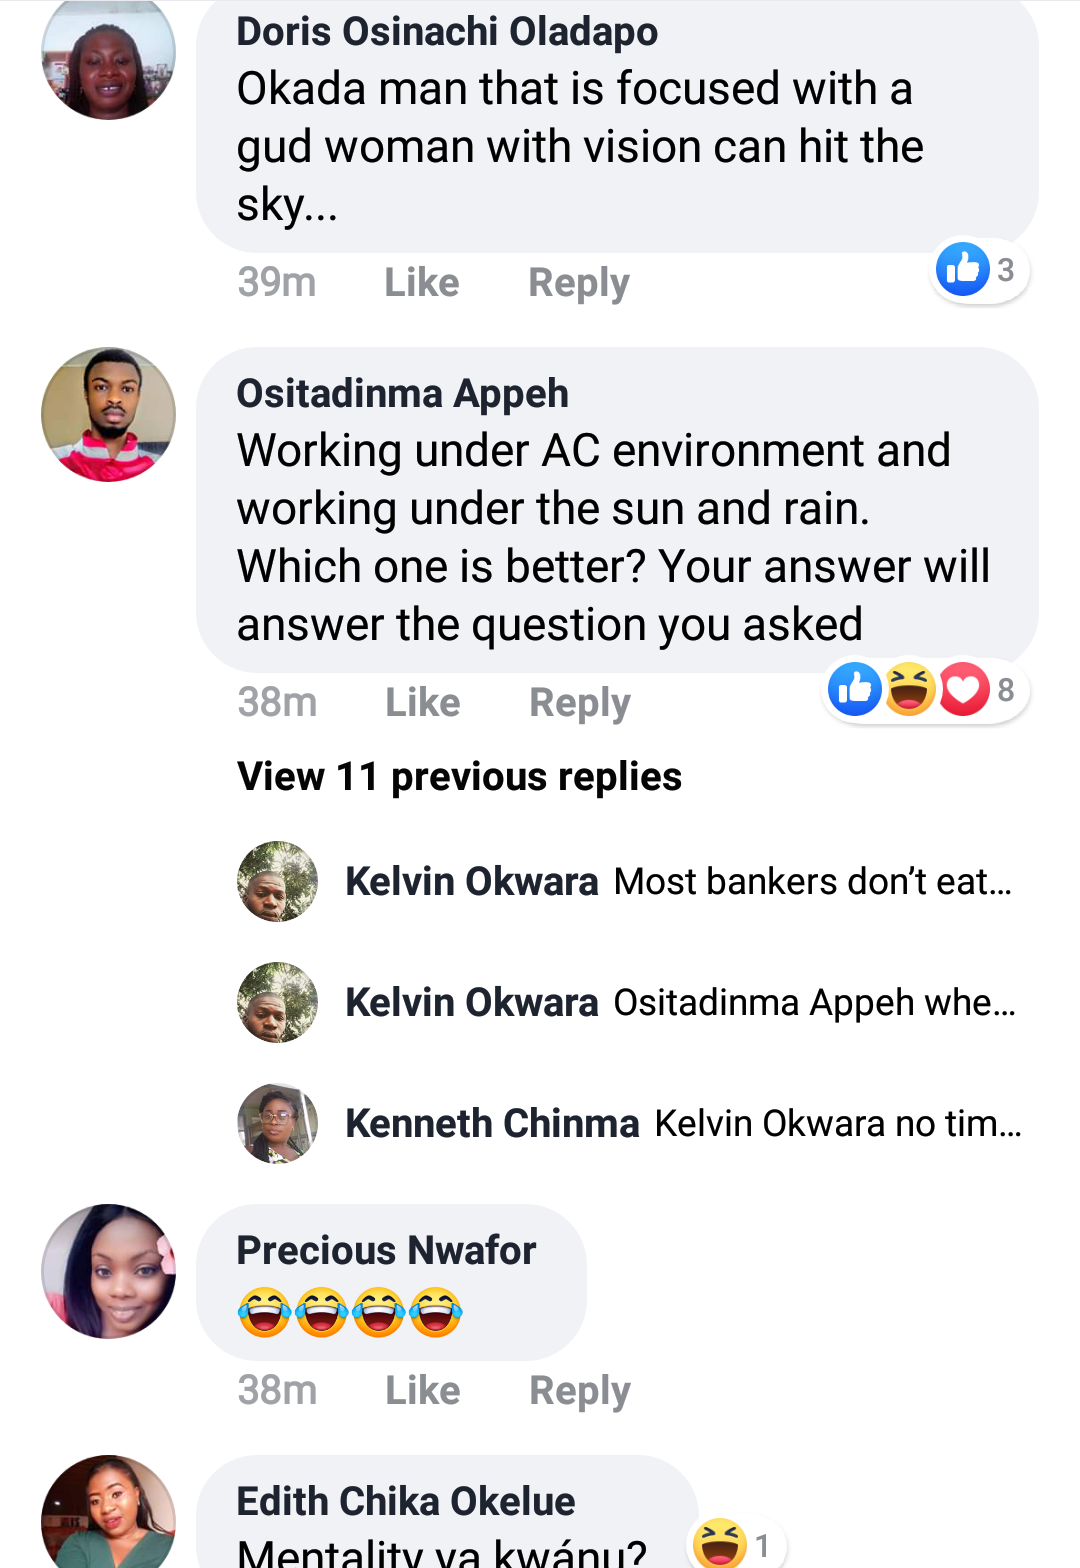
Task: Reply to Precious Nwafor's comment
Action: [580, 1391]
